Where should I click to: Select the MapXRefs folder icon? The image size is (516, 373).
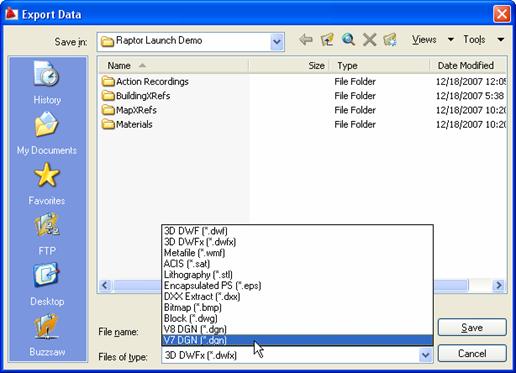pyautogui.click(x=108, y=110)
